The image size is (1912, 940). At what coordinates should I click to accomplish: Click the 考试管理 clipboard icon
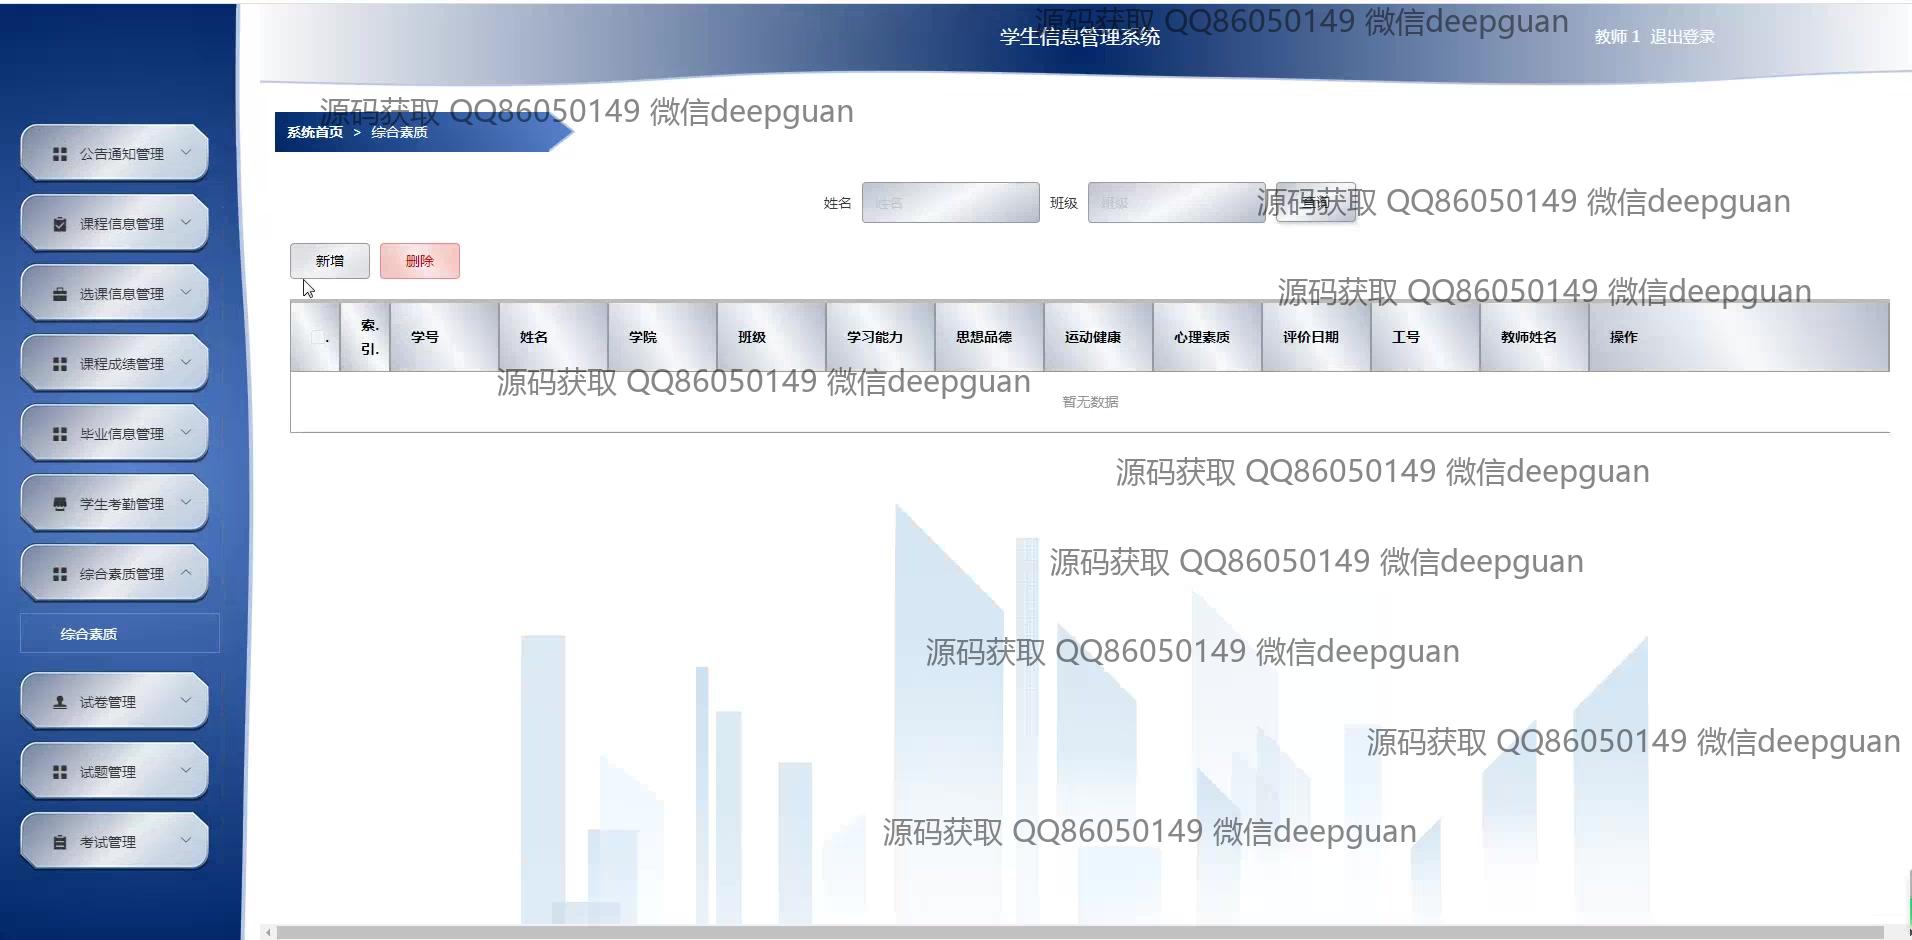(60, 842)
